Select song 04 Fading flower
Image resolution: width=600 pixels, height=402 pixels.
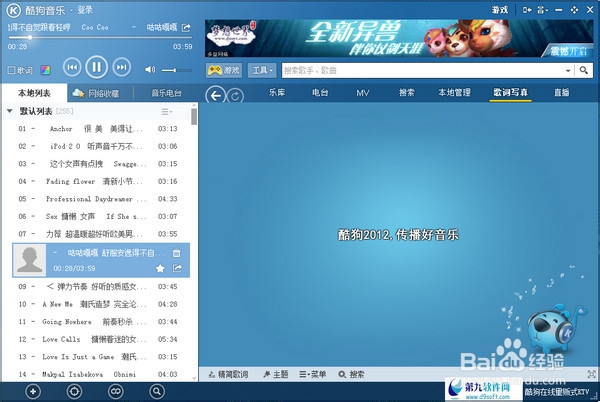coord(98,181)
